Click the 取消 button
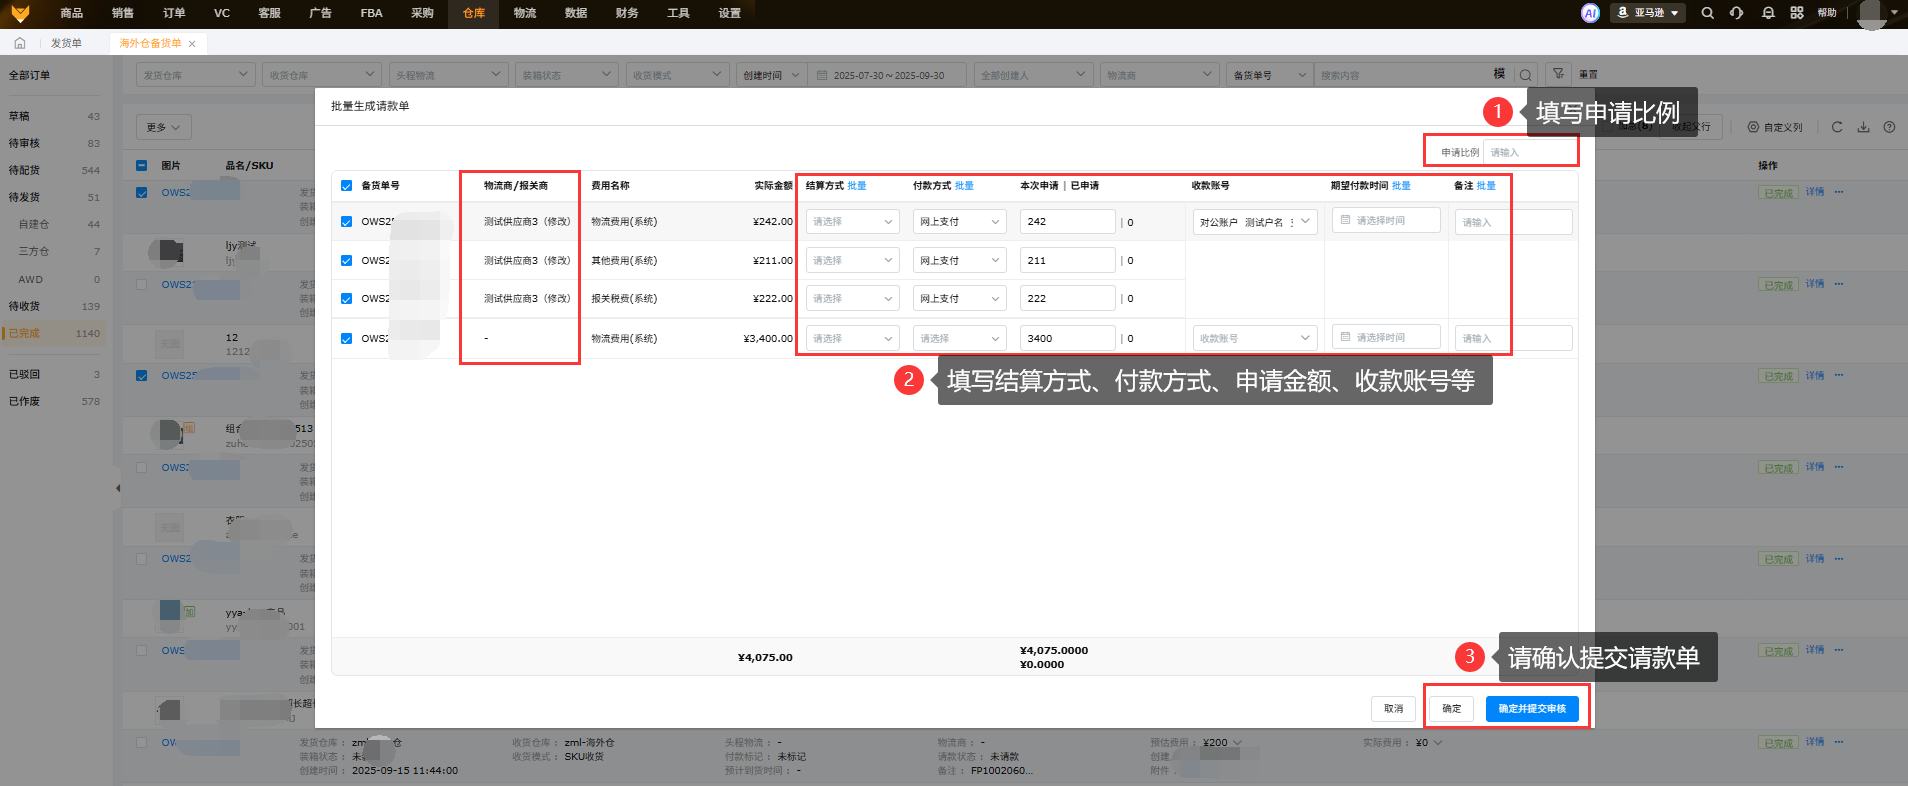The height and width of the screenshot is (786, 1908). click(x=1393, y=709)
